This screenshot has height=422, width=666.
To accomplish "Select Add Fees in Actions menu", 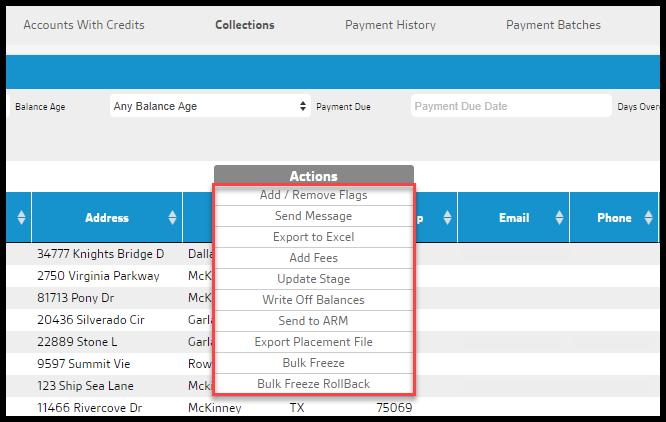I will 313,258.
